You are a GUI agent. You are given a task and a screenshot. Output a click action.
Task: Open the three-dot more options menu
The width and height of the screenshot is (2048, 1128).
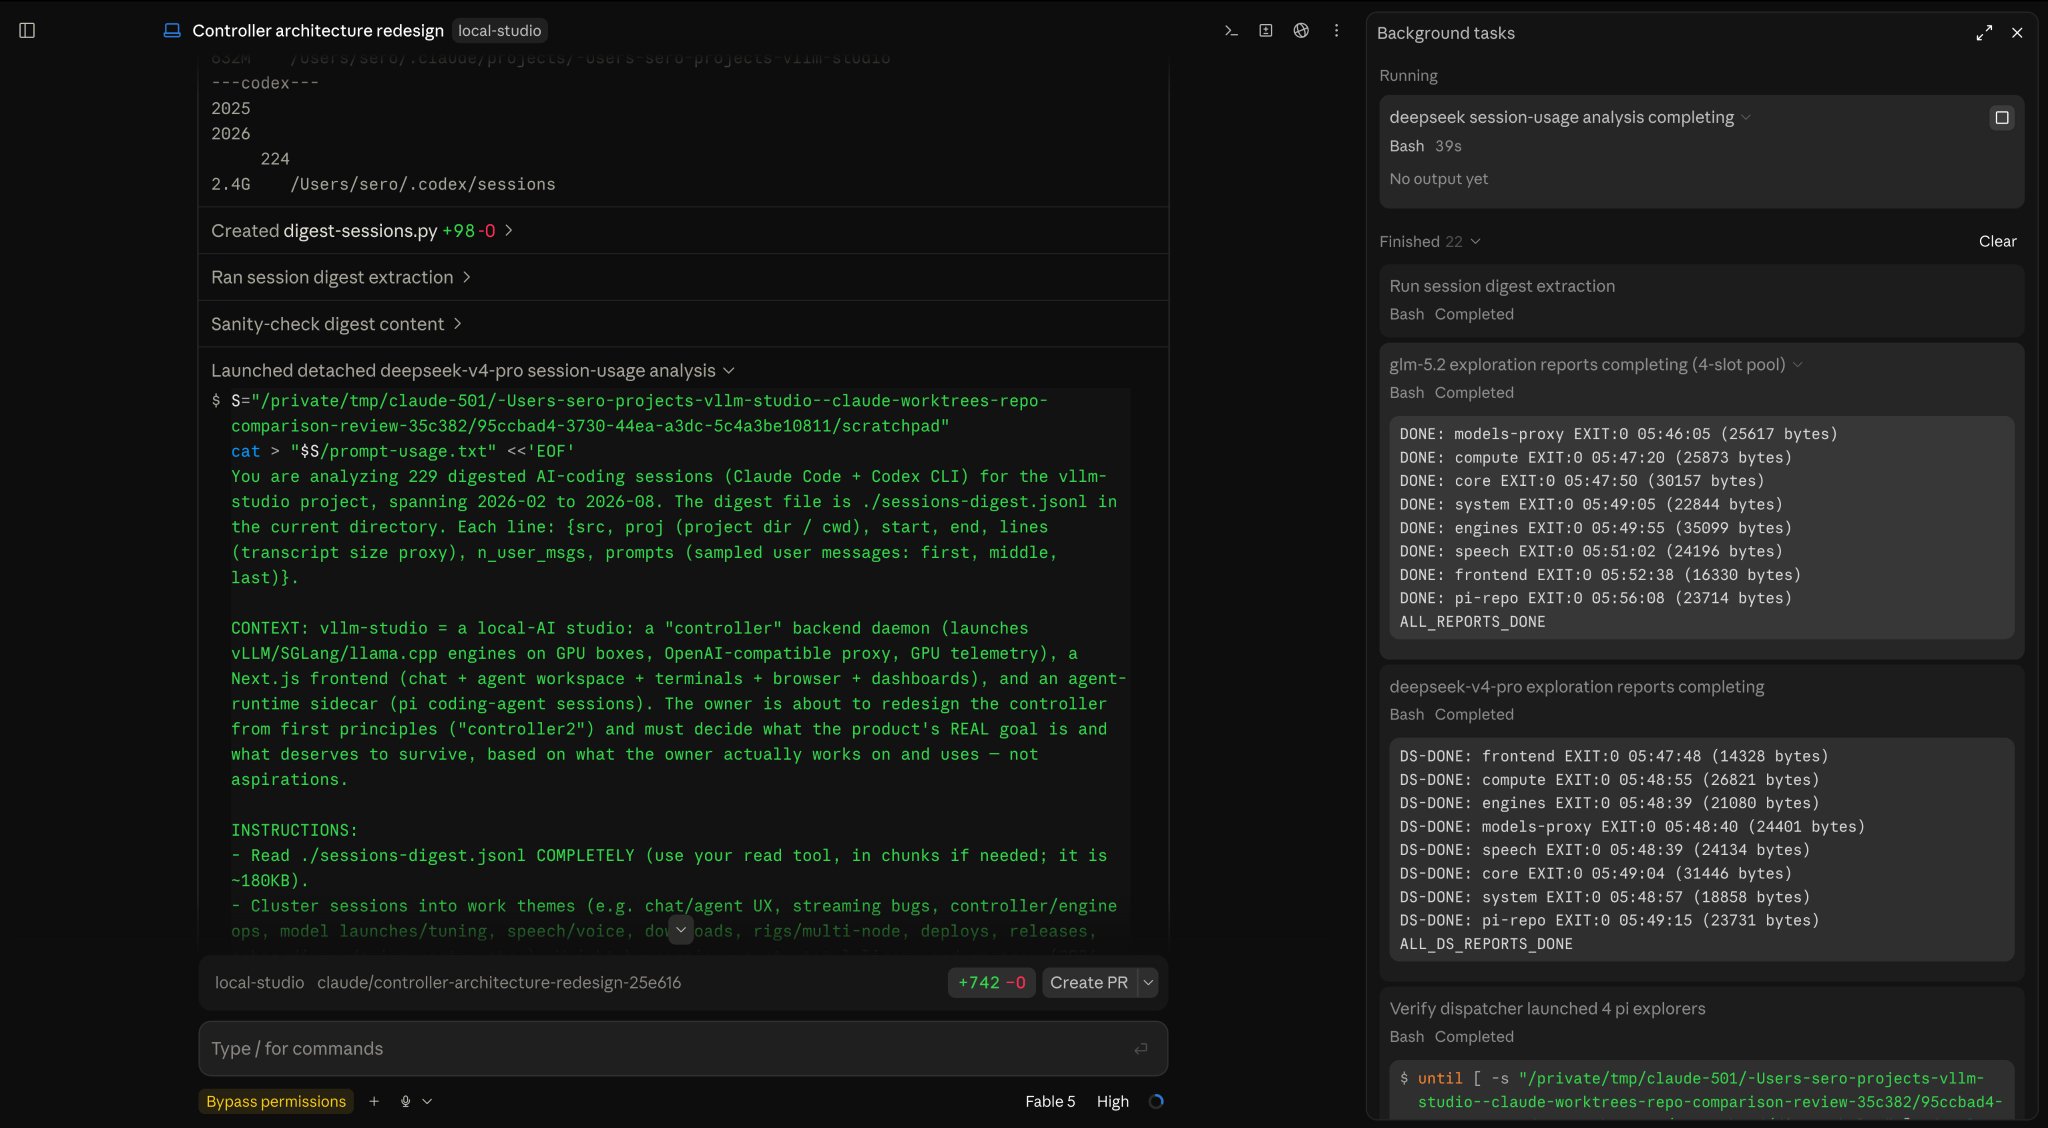coord(1336,31)
